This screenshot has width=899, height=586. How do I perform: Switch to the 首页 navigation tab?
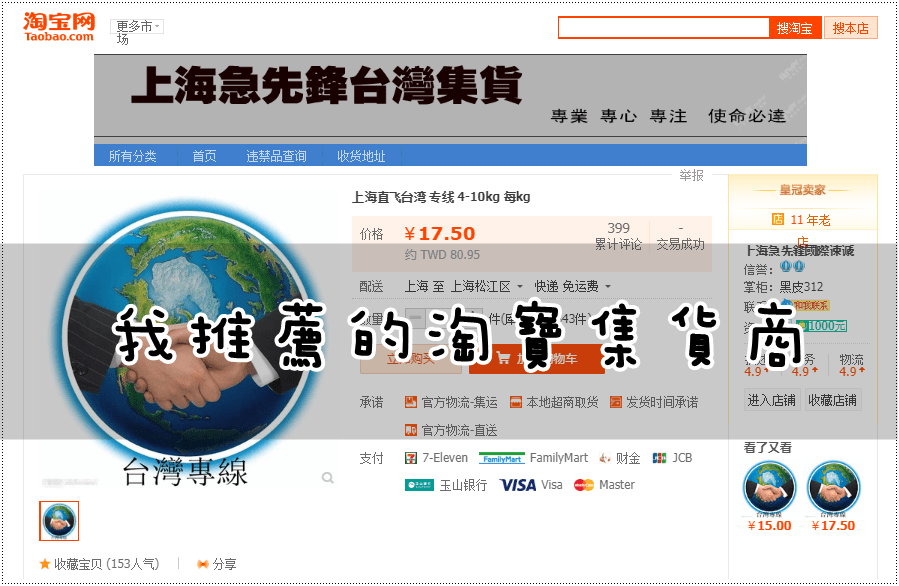(203, 155)
